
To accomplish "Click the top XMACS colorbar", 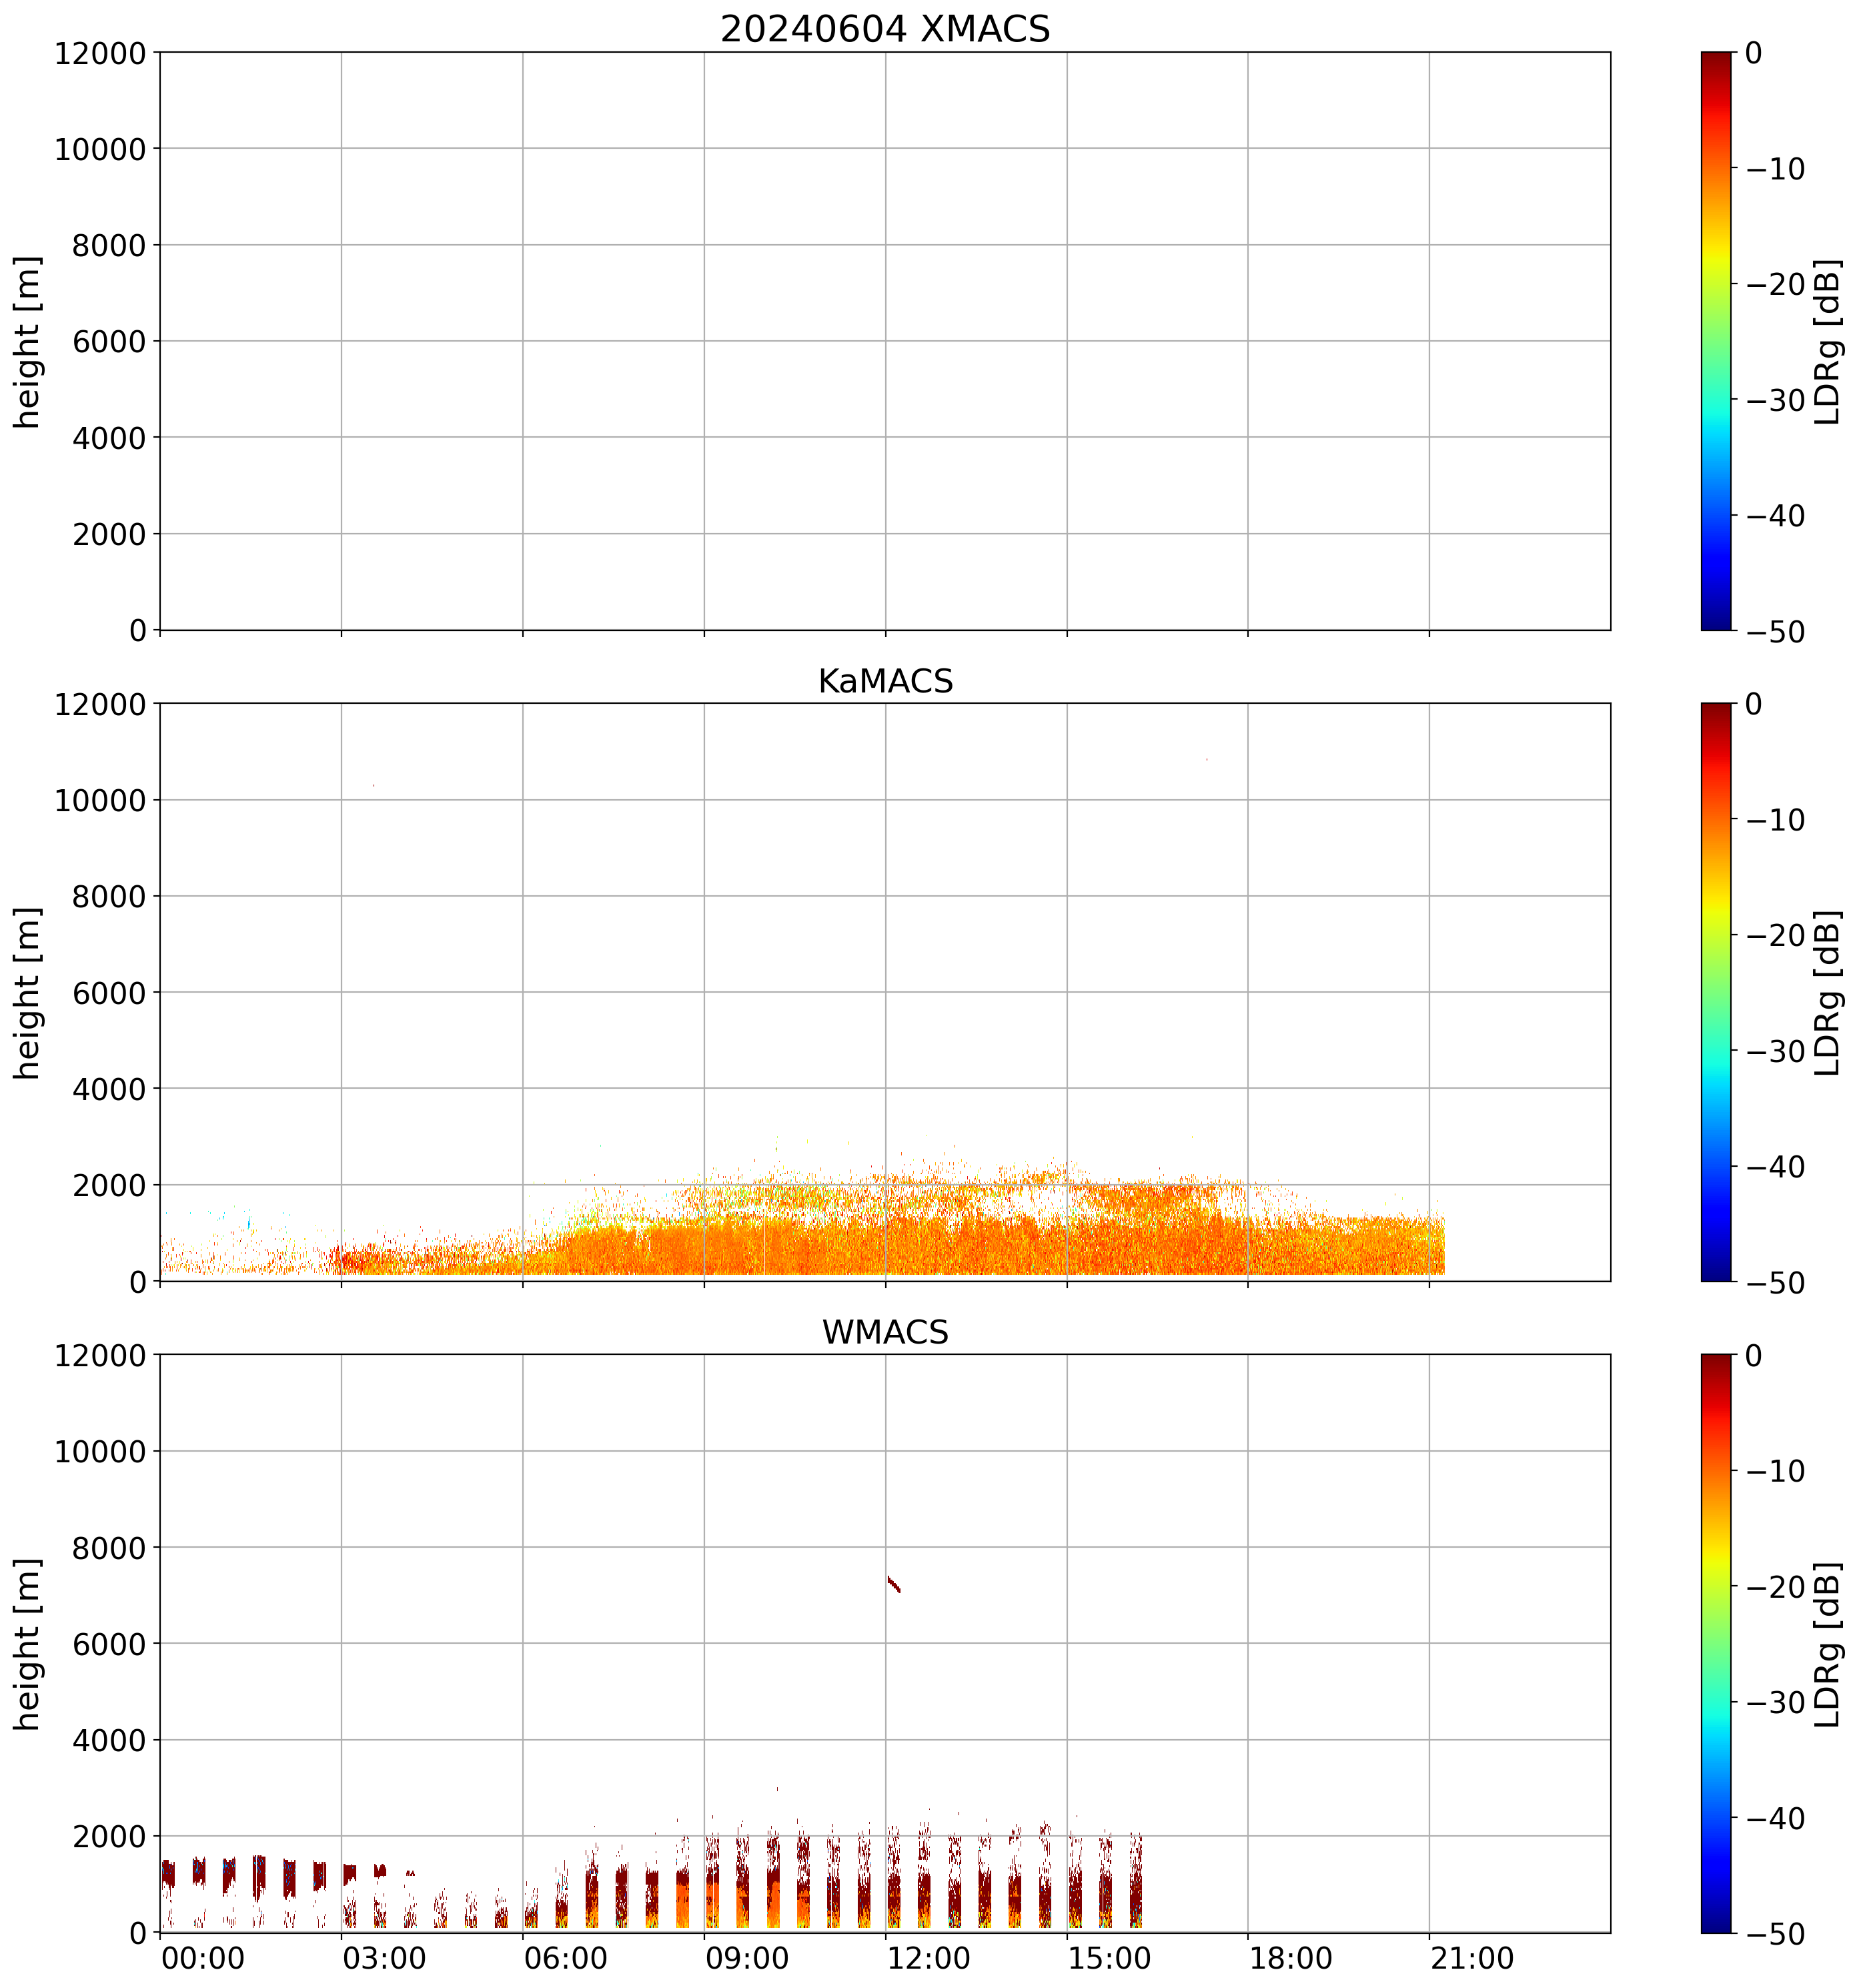I will click(x=1715, y=340).
